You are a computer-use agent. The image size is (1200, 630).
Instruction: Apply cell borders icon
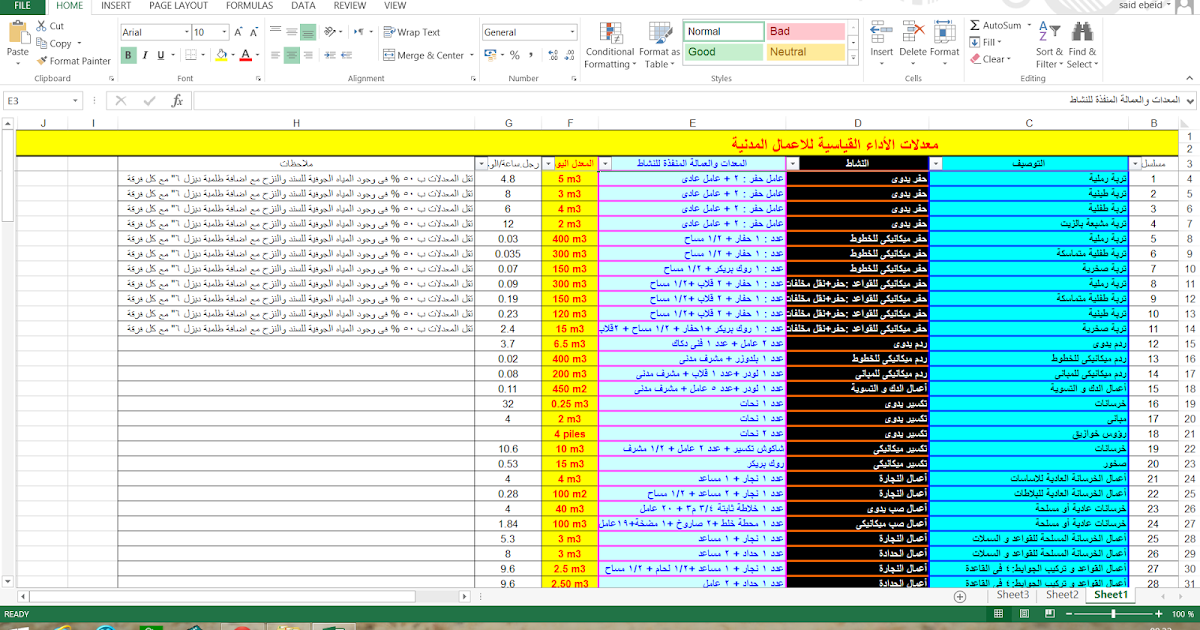191,55
